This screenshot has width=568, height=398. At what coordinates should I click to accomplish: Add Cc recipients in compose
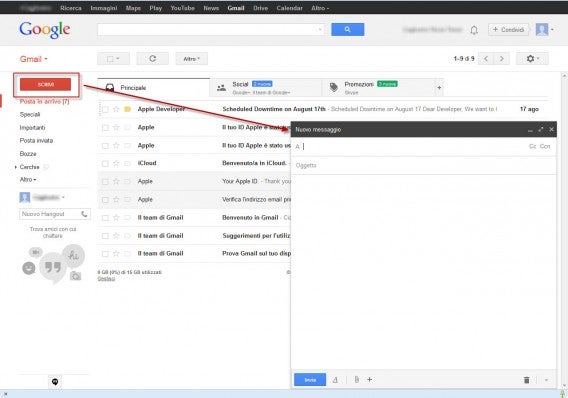(x=532, y=146)
